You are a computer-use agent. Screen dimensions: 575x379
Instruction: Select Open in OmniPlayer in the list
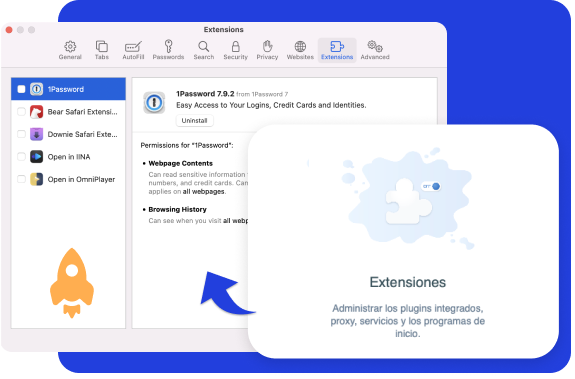point(68,179)
